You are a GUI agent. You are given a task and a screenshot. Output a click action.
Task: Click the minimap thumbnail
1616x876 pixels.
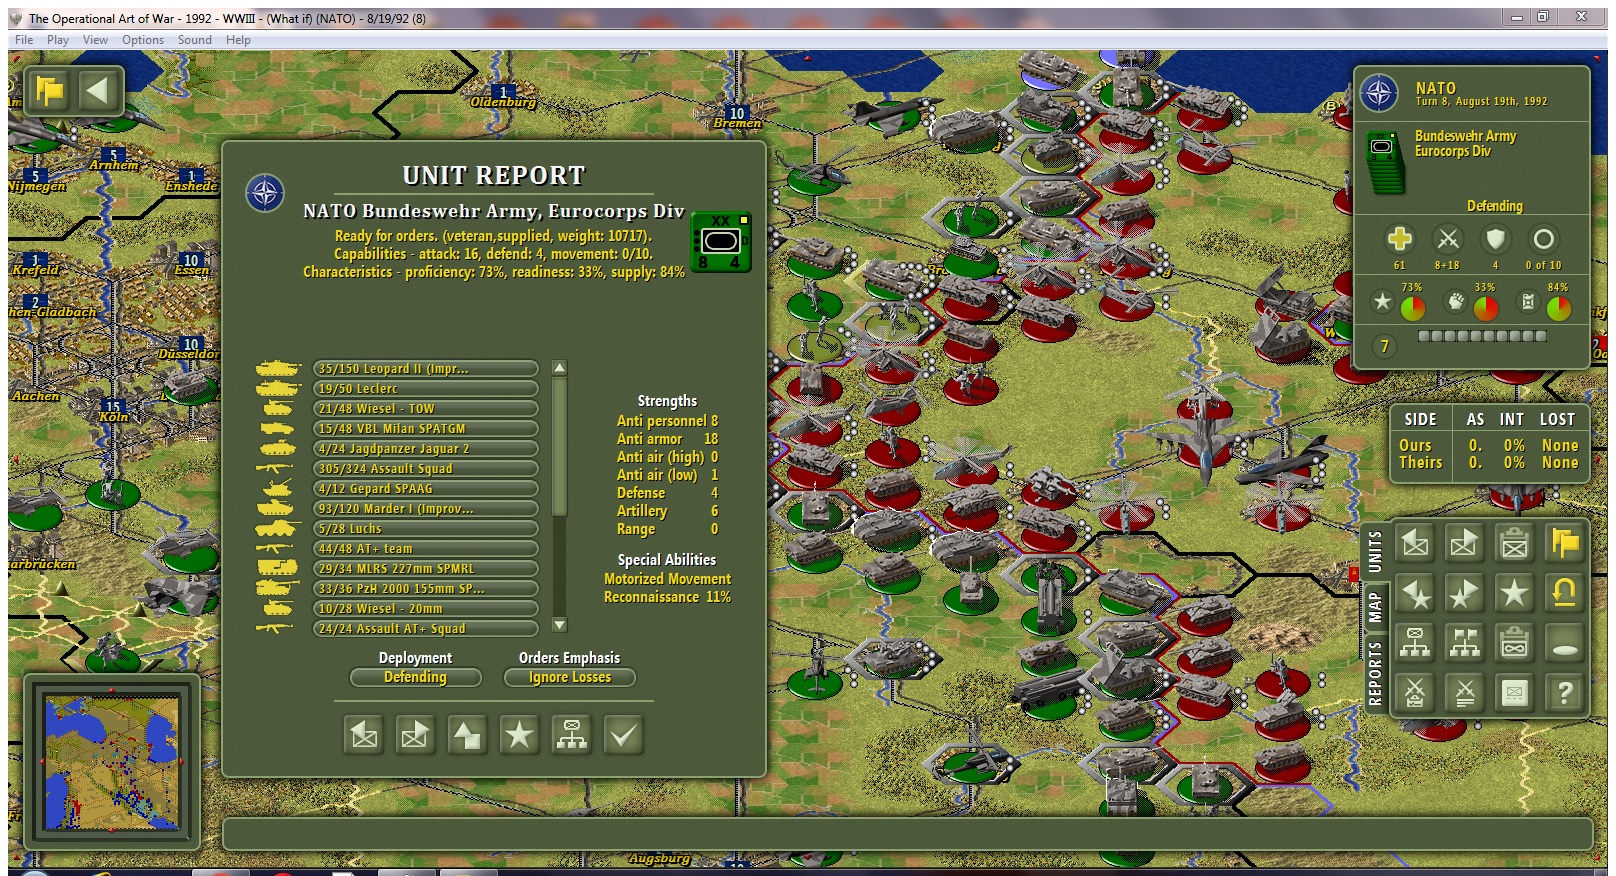point(112,764)
